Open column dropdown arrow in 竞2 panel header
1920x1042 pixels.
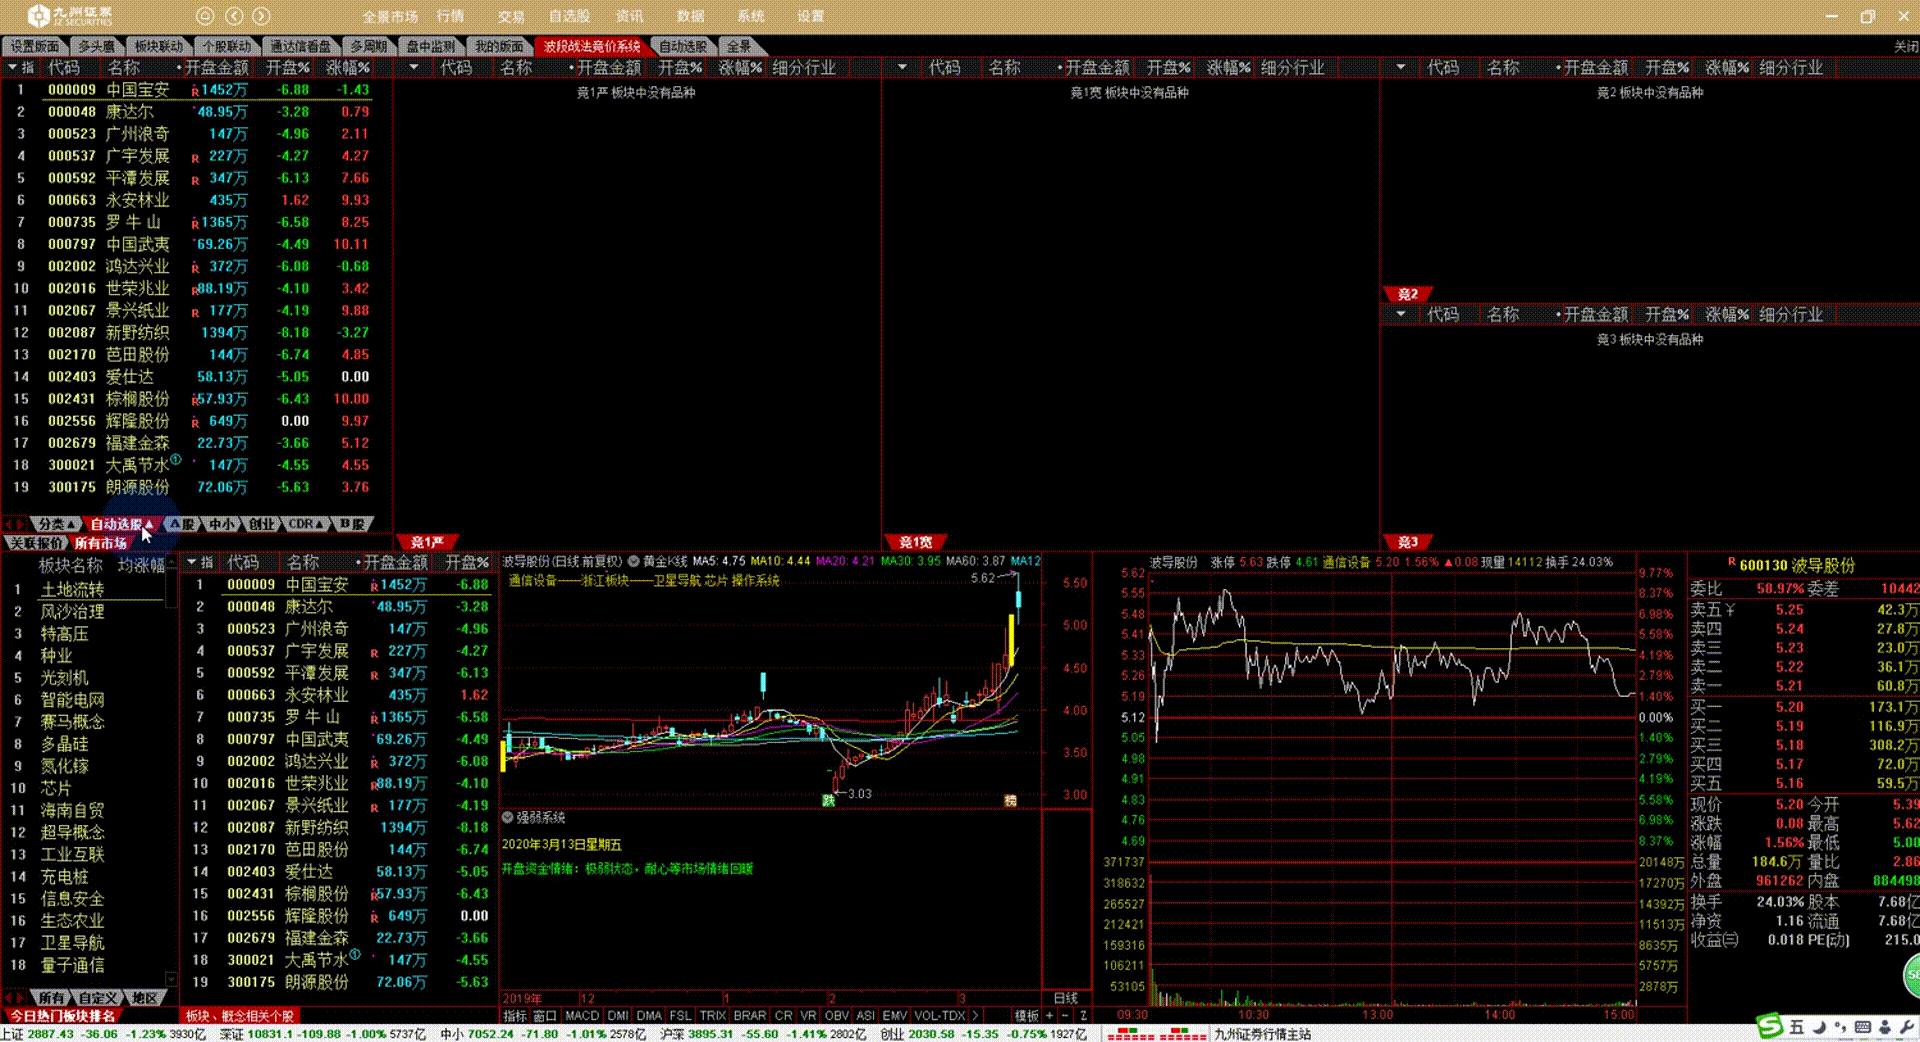click(x=1400, y=67)
